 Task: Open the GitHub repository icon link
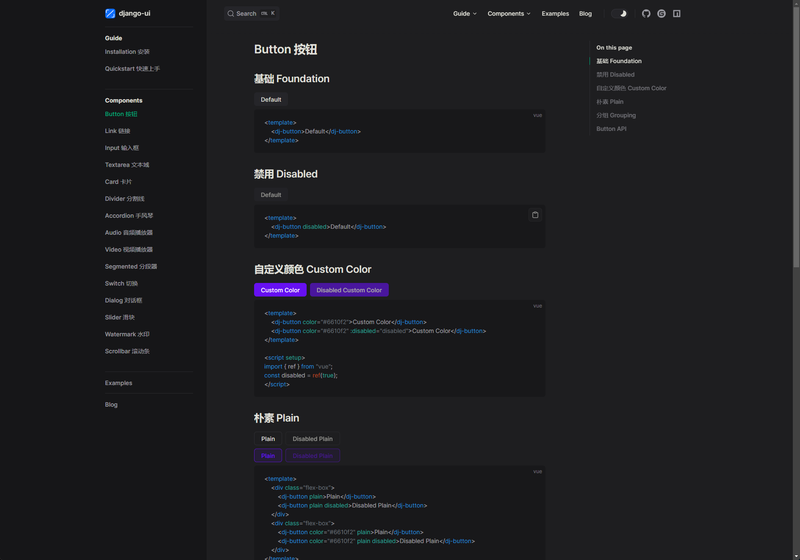(646, 14)
